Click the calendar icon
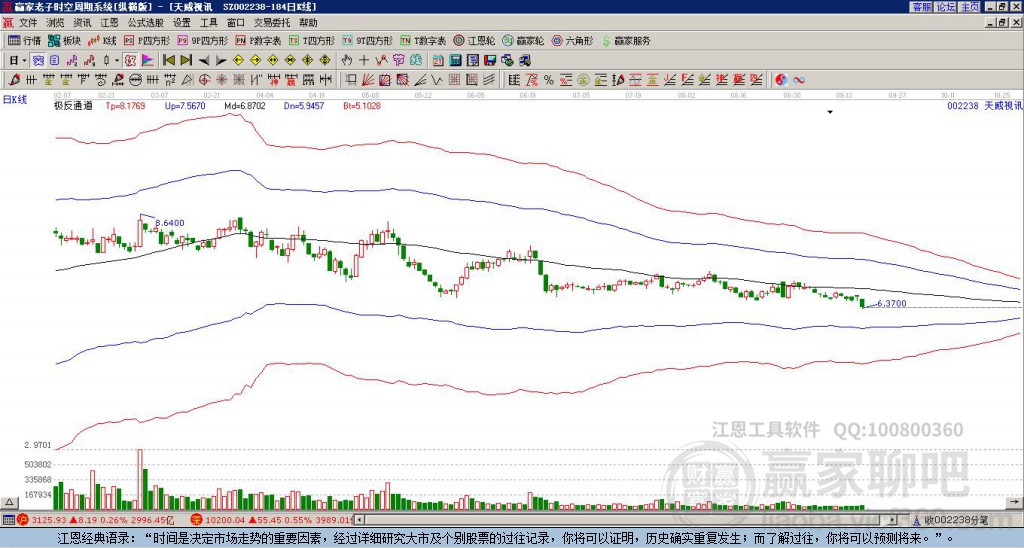Screen dimensions: 1024x548 tap(438, 61)
